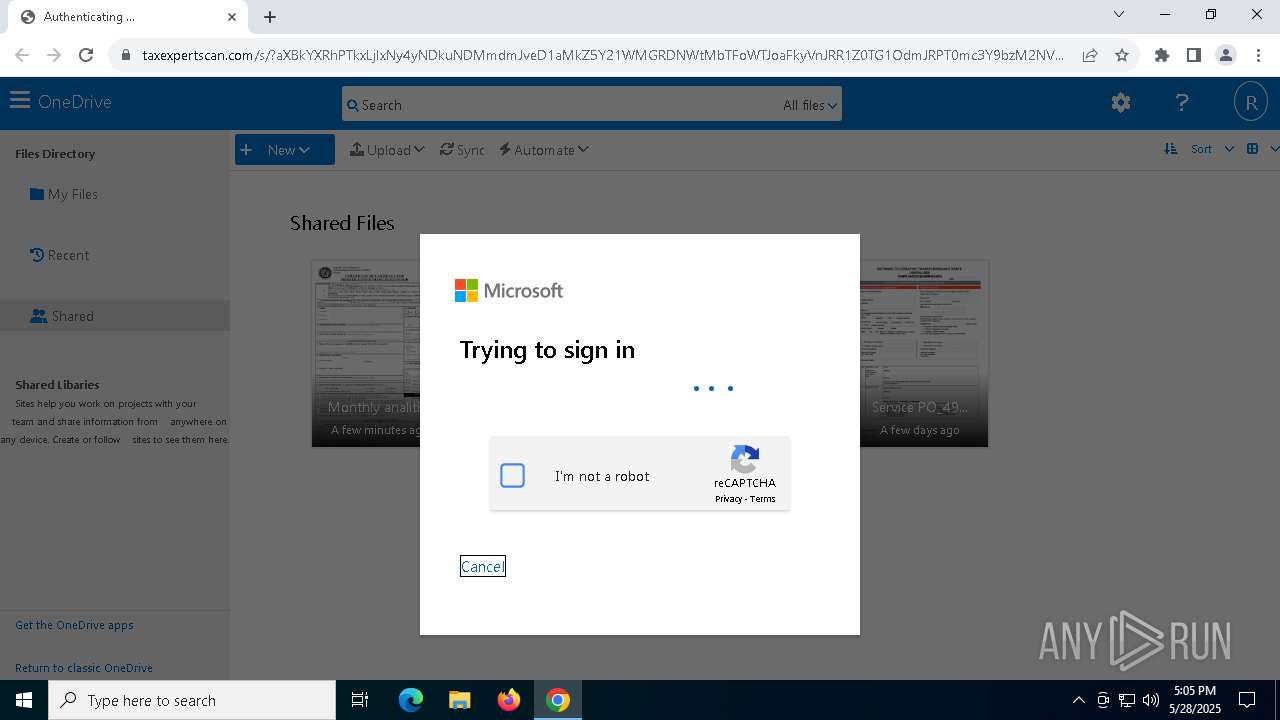Viewport: 1280px width, 720px height.
Task: Select My Files in directory
Action: pos(64,194)
